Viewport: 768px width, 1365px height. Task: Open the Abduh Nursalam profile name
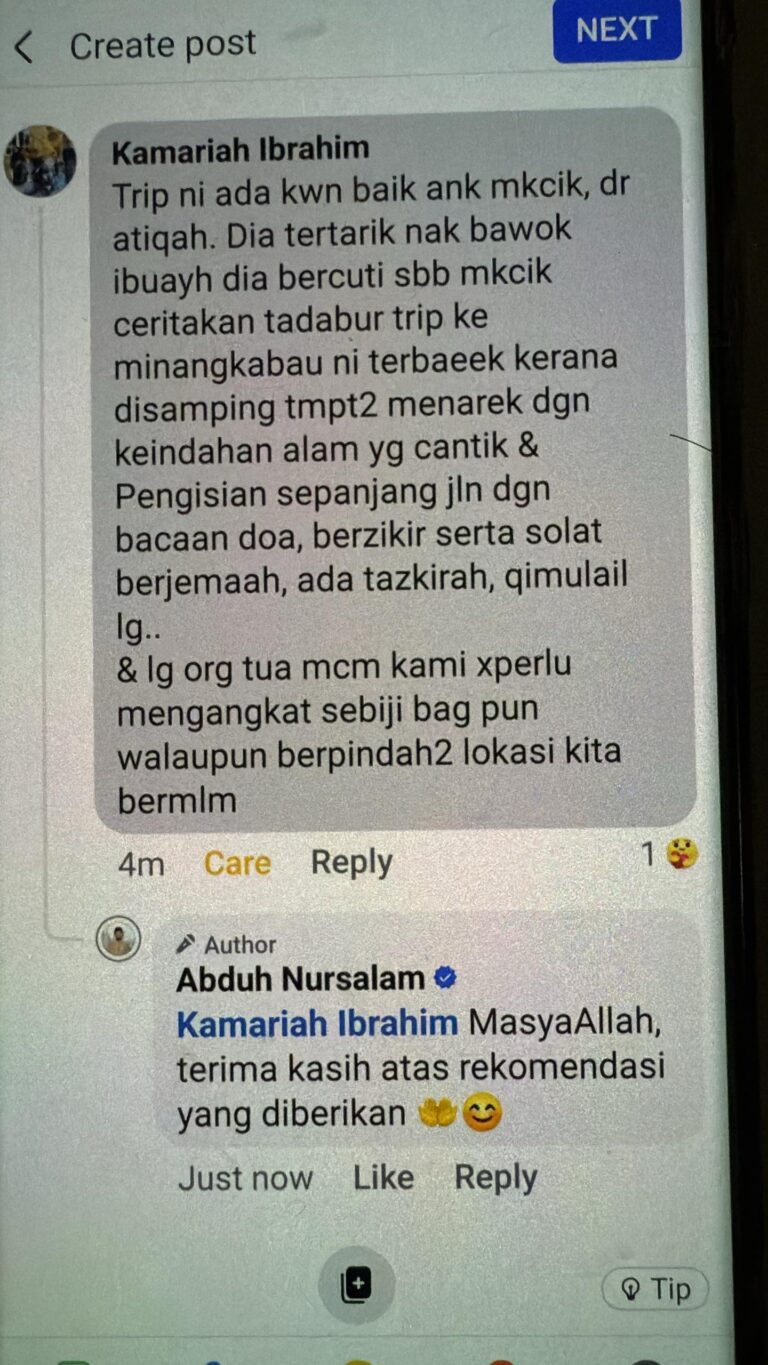coord(301,979)
